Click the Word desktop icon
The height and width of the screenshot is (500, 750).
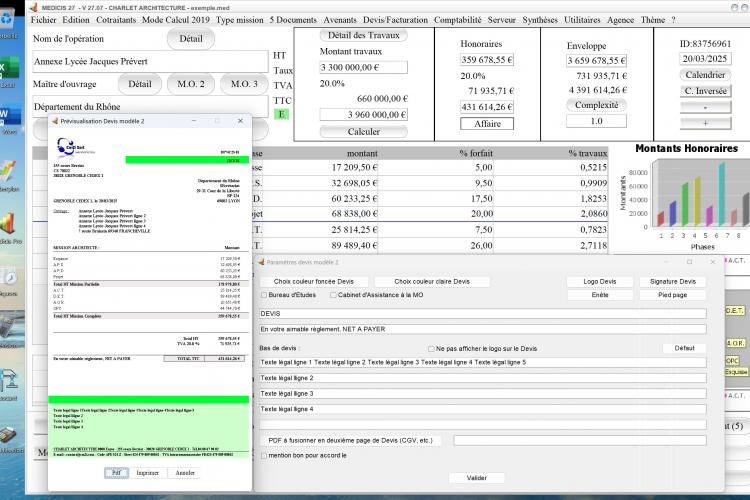coord(9,120)
